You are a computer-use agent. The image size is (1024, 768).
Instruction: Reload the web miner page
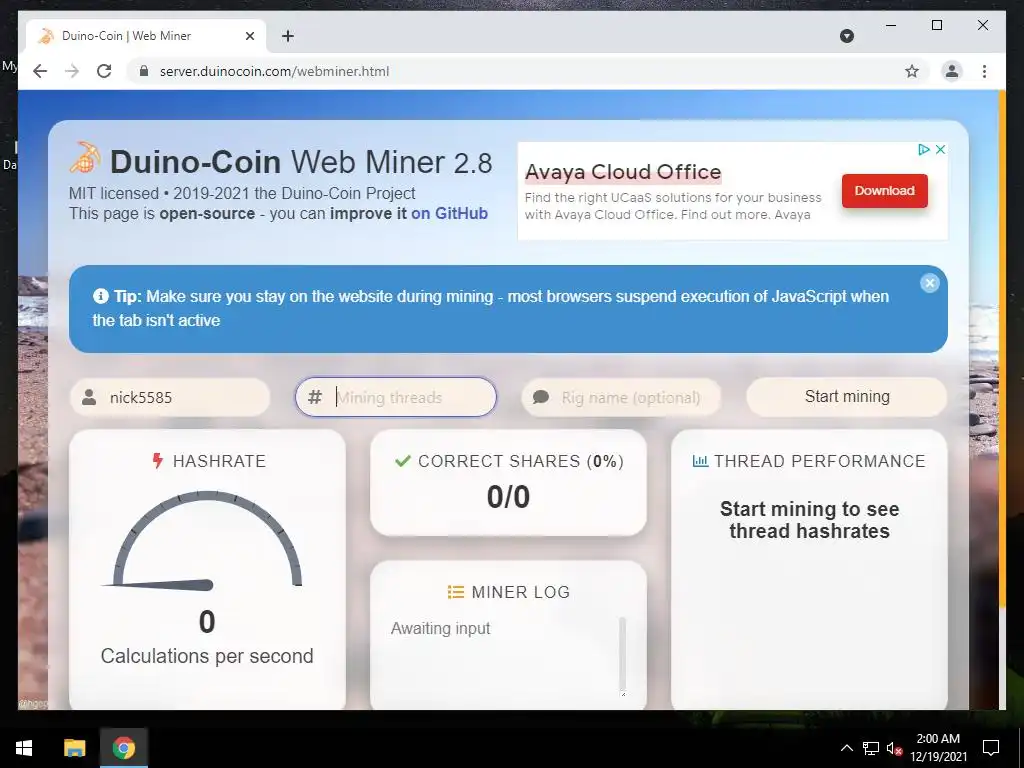point(104,71)
